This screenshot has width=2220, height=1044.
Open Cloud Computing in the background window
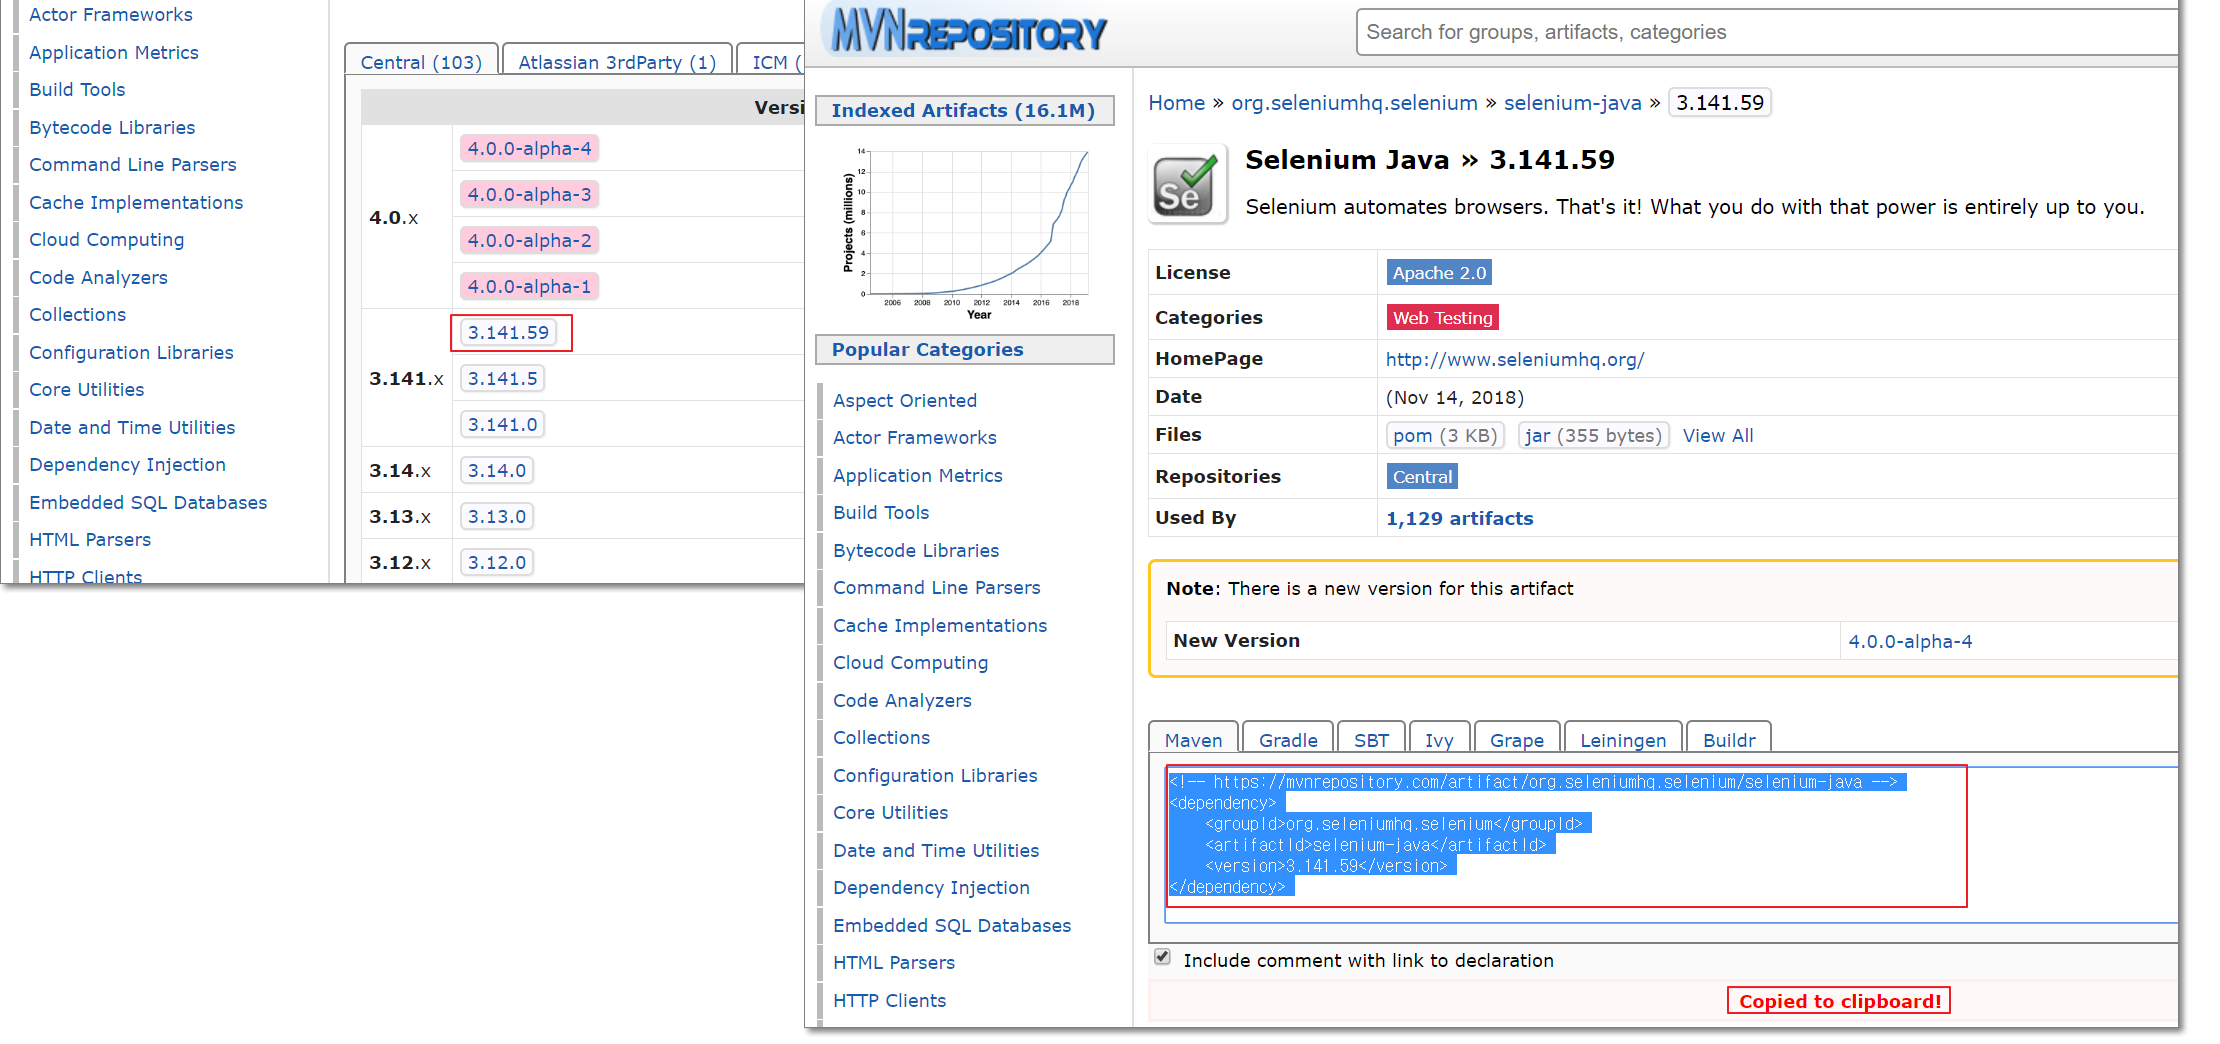(x=106, y=239)
